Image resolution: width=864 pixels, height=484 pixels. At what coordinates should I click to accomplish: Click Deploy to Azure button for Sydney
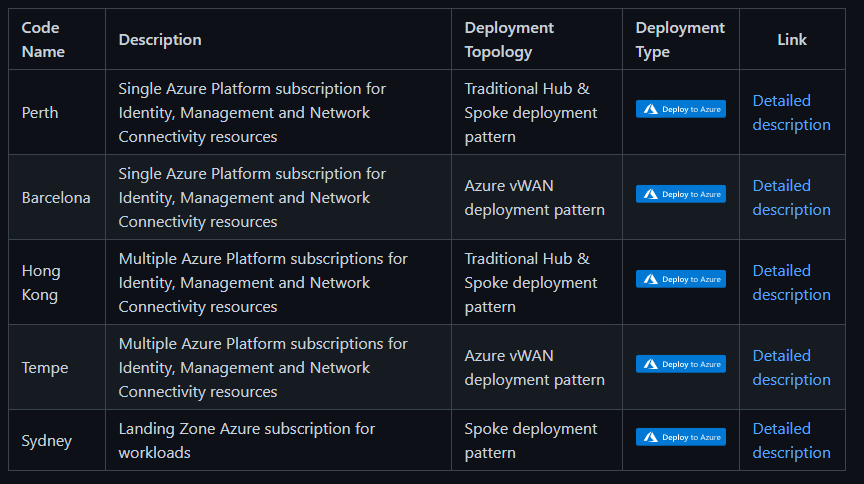click(x=681, y=437)
